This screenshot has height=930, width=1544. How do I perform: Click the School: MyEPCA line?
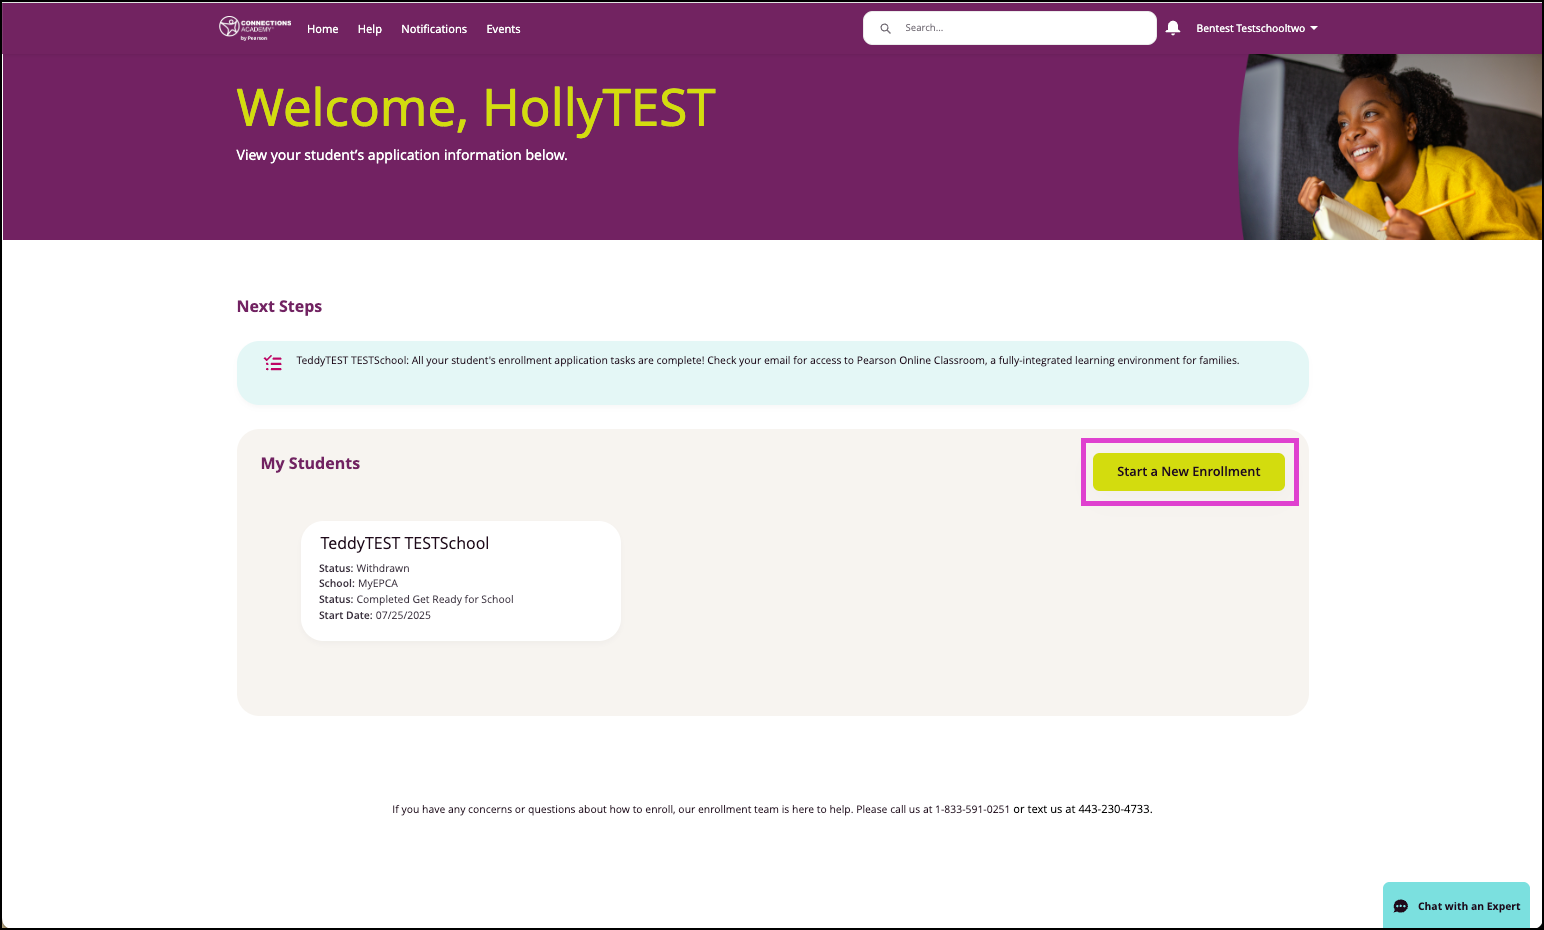(358, 583)
